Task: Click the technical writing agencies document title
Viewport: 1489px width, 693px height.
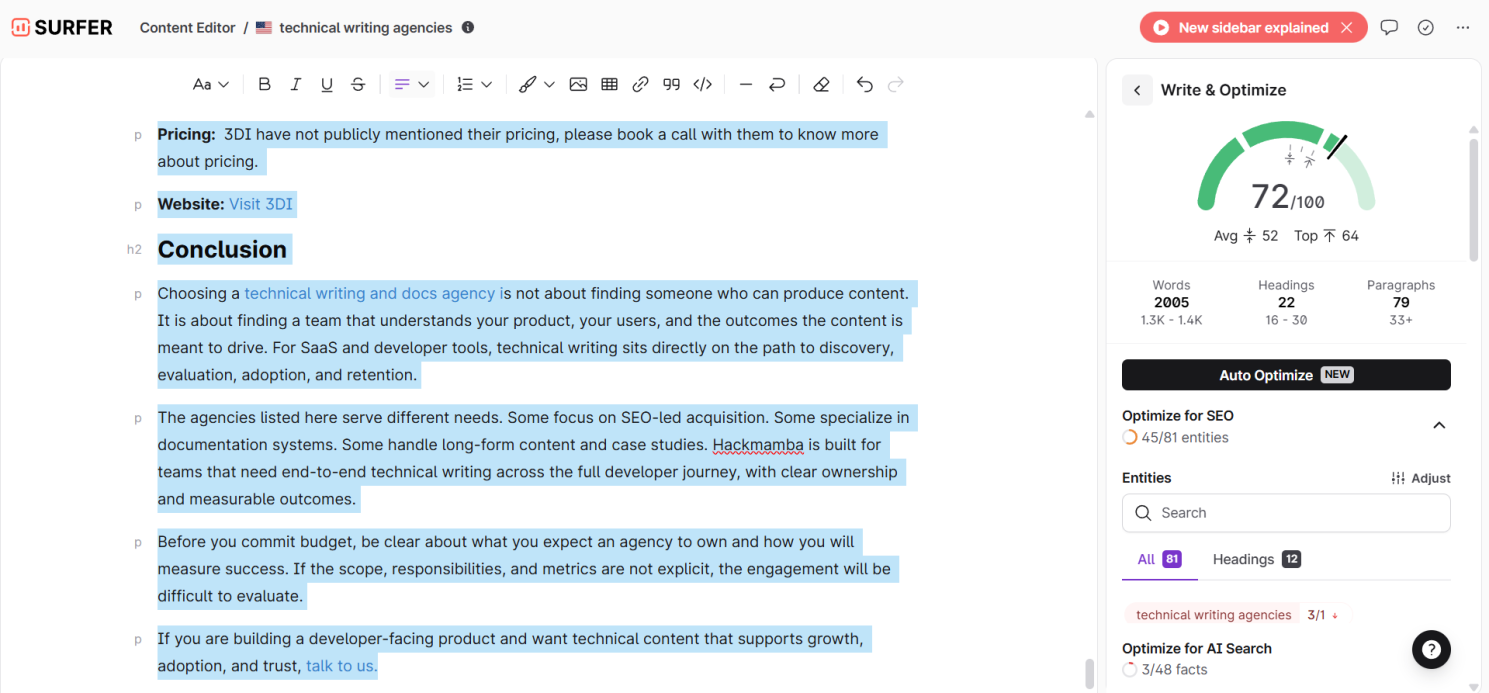Action: pyautogui.click(x=365, y=28)
